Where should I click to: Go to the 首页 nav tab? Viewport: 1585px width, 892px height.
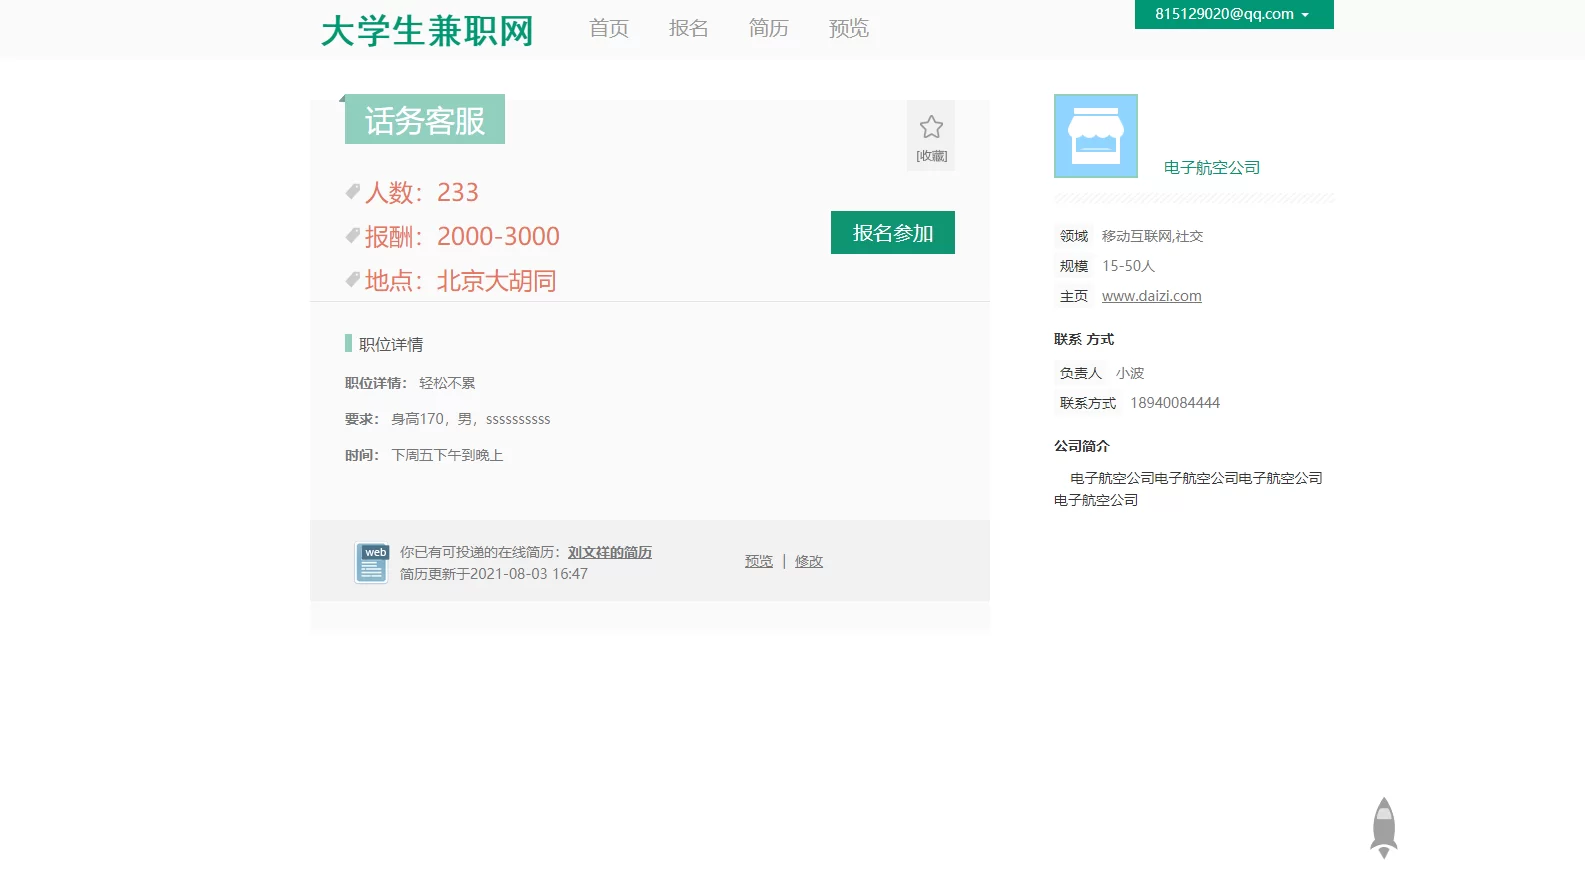pos(608,28)
